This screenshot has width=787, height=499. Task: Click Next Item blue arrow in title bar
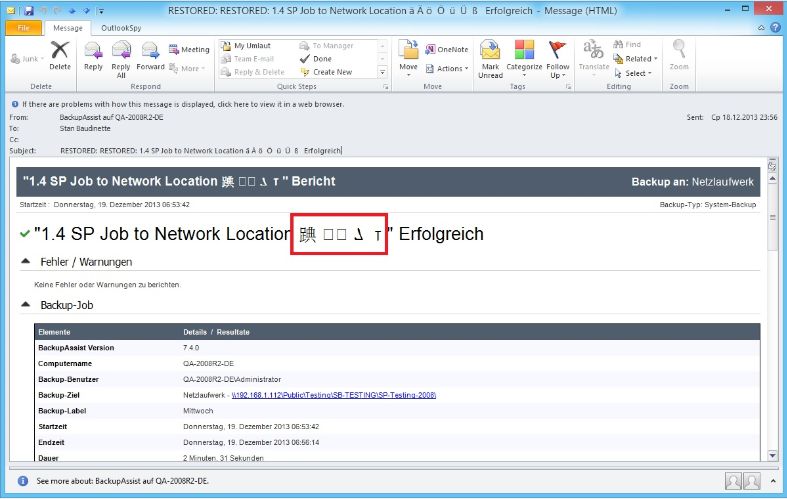87,11
